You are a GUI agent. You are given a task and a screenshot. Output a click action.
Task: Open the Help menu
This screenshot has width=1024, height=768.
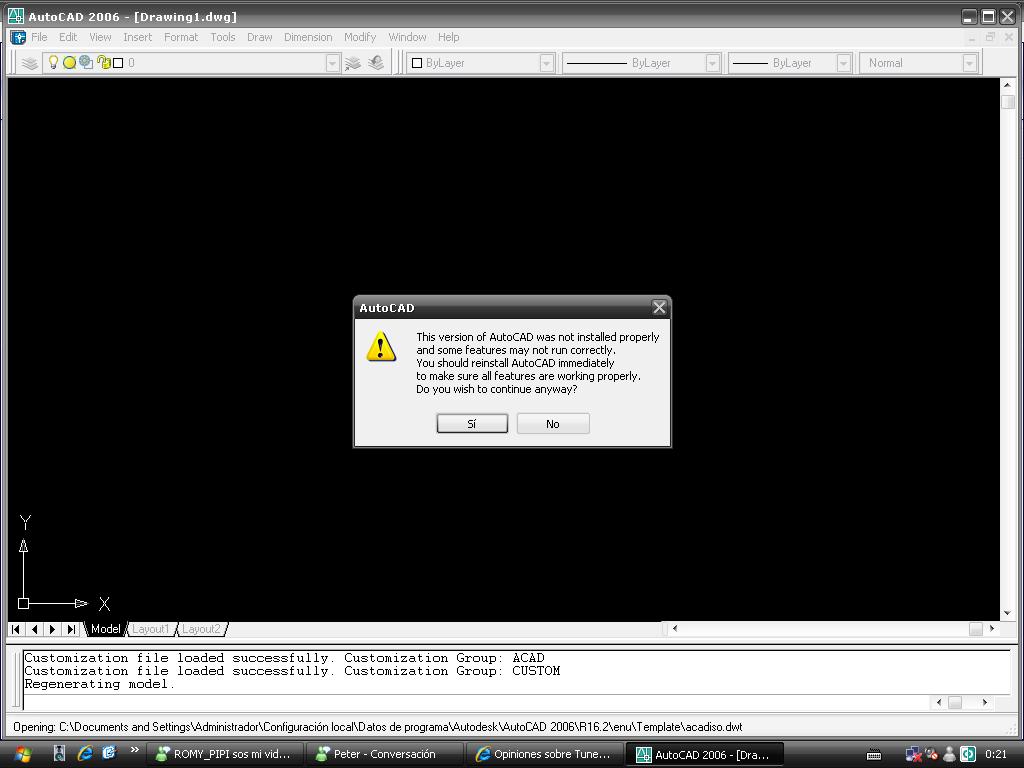(x=449, y=37)
